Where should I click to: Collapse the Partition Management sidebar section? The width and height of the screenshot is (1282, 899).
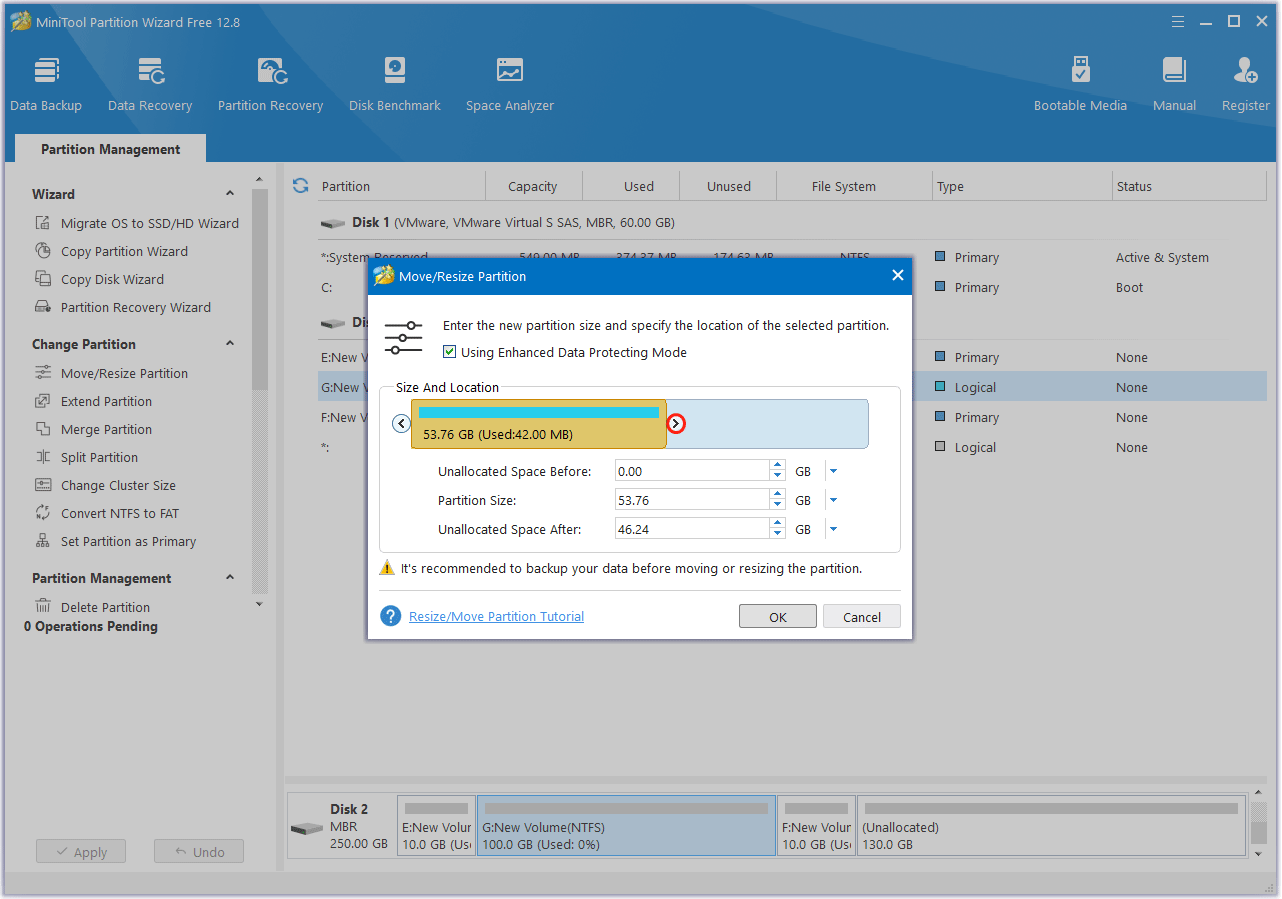[x=230, y=578]
